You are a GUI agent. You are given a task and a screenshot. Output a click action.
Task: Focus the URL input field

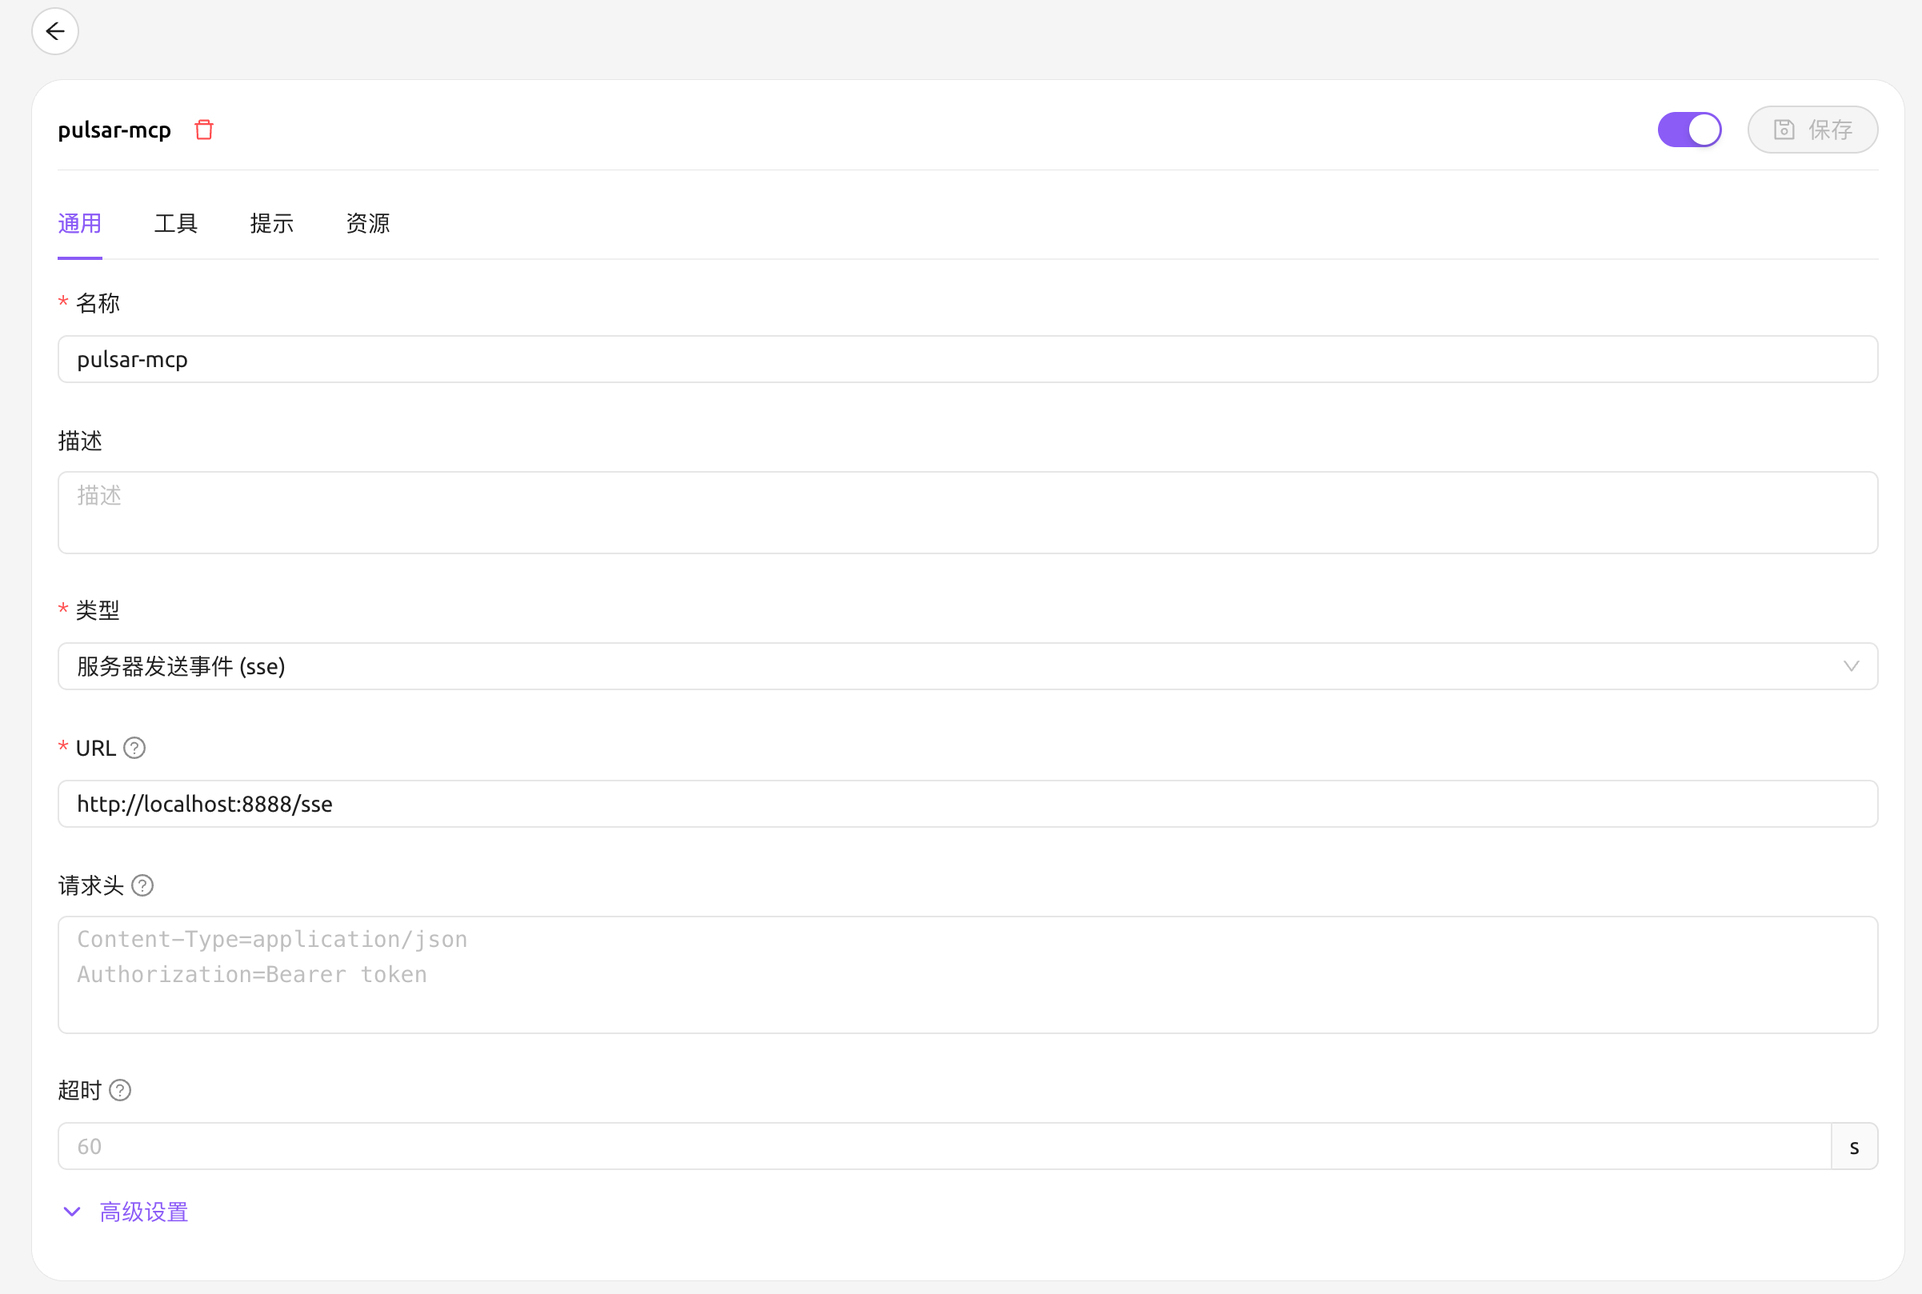(x=968, y=804)
